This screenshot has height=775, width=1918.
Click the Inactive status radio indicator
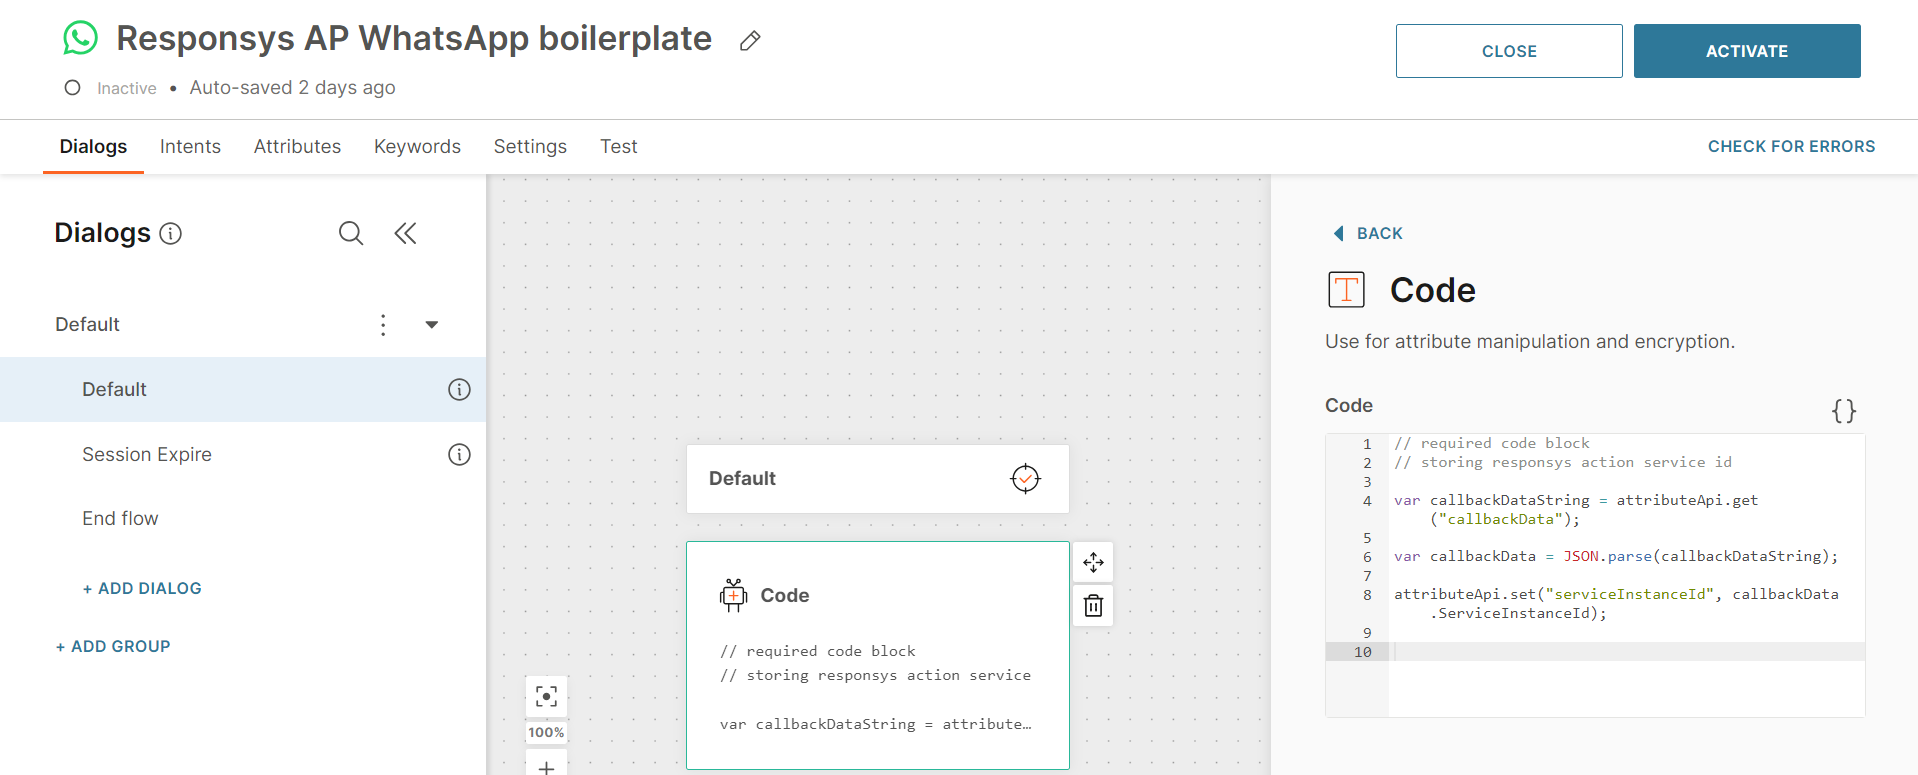[x=72, y=88]
